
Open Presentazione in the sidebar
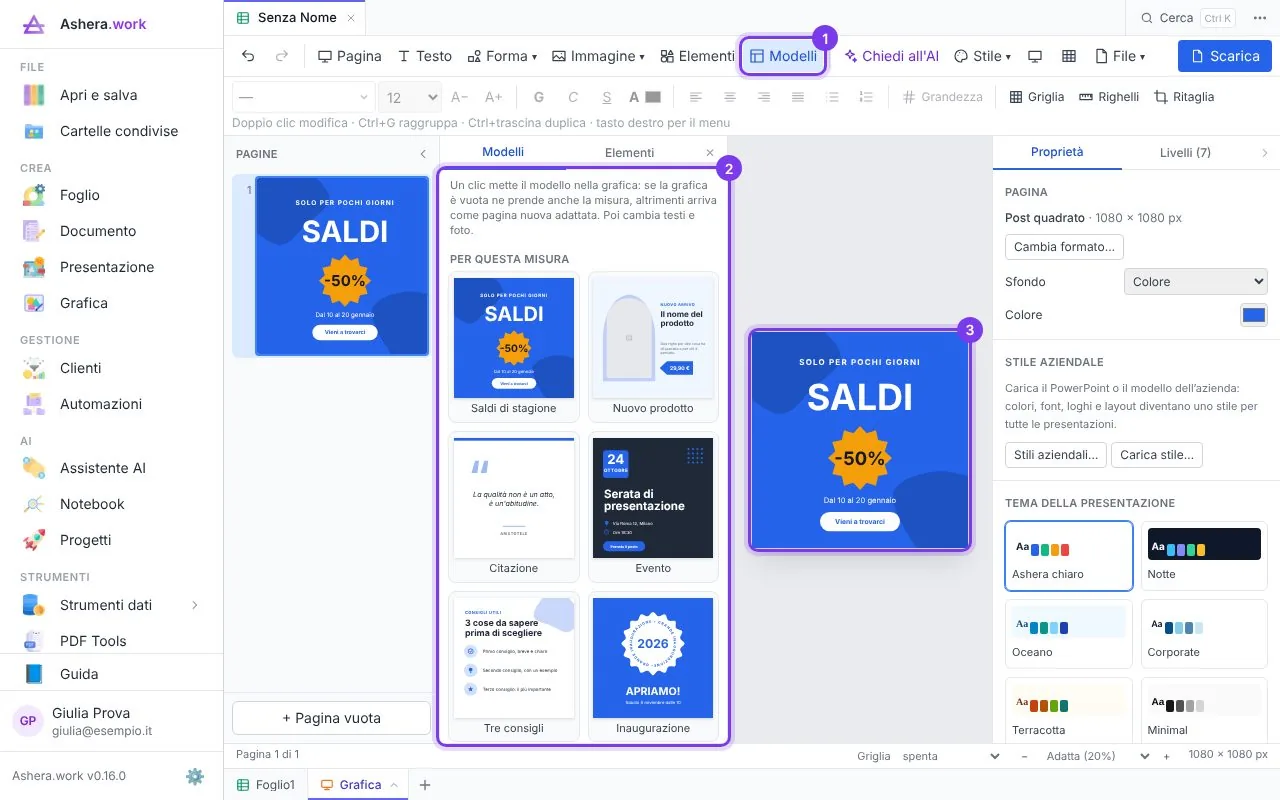pos(107,267)
